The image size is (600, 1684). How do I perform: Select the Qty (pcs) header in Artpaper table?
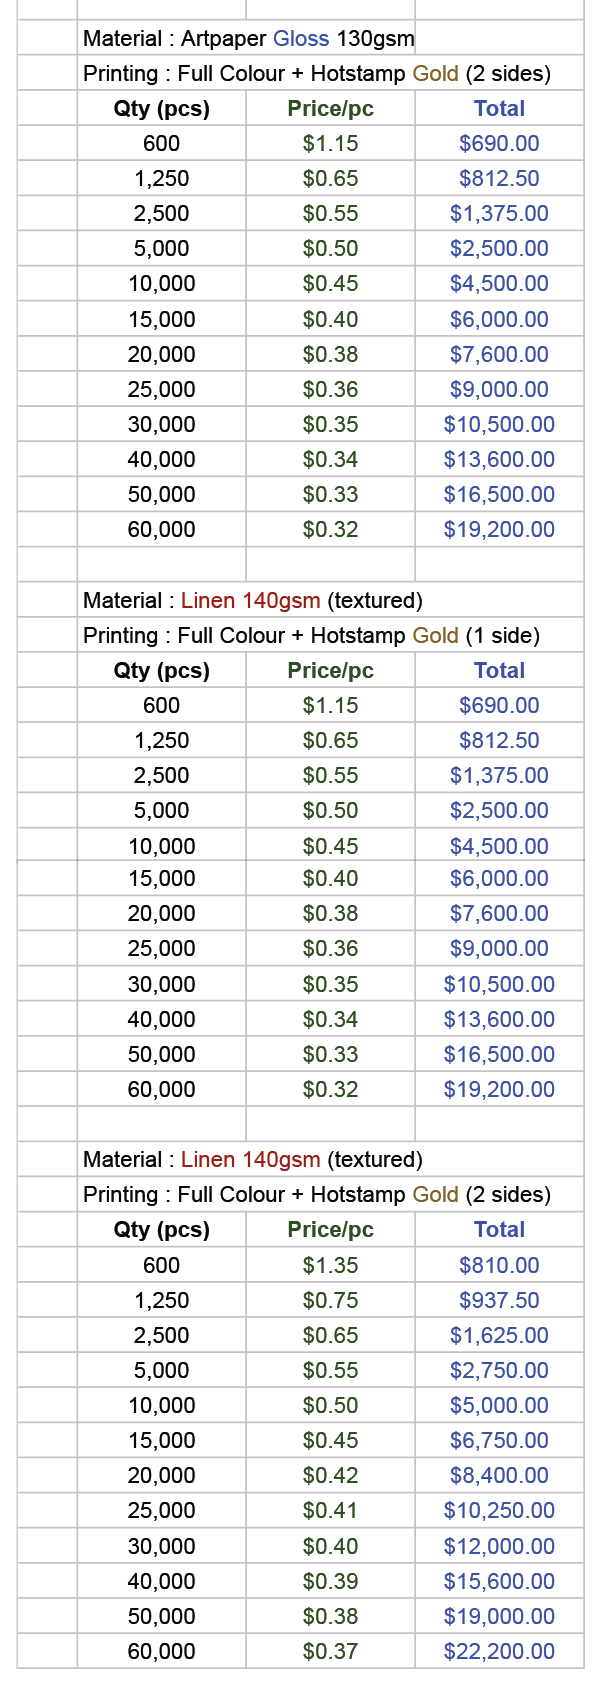point(161,109)
